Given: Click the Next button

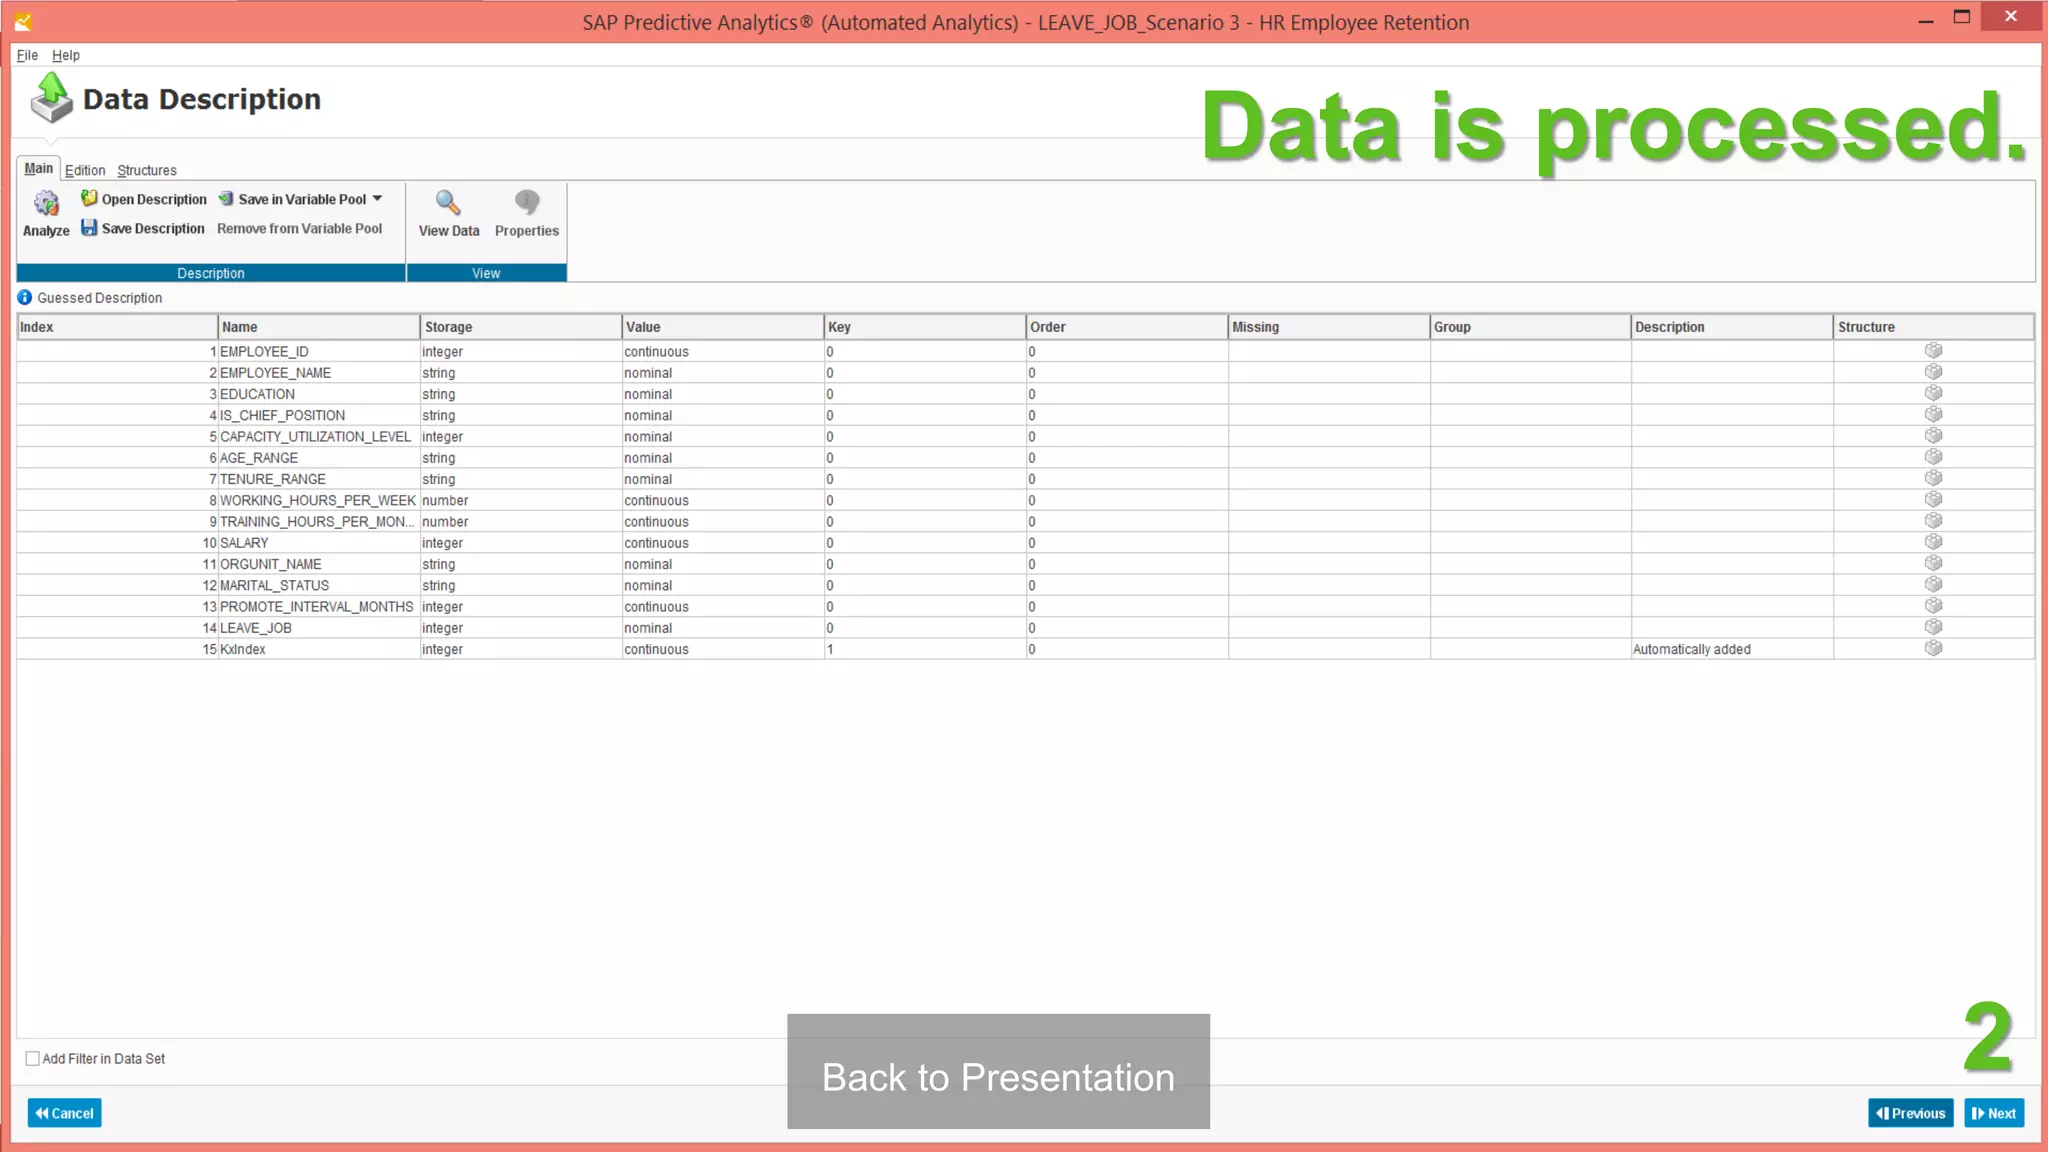Looking at the screenshot, I should pos(1994,1113).
